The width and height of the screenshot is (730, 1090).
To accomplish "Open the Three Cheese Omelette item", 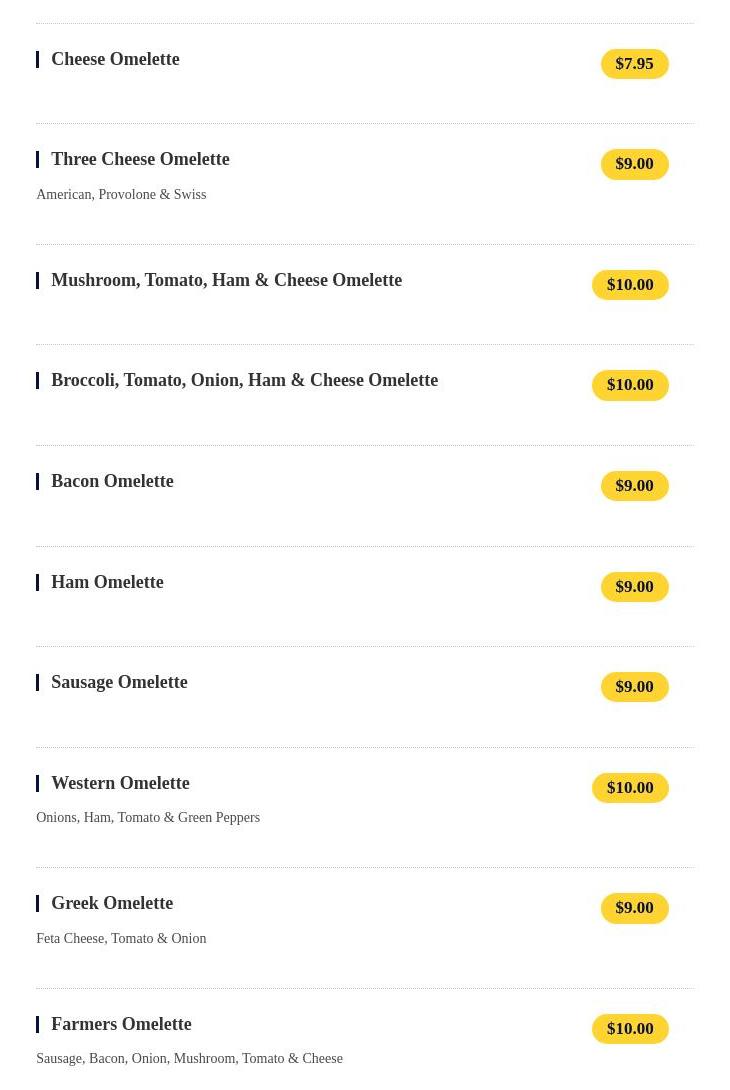I will pyautogui.click(x=140, y=159).
